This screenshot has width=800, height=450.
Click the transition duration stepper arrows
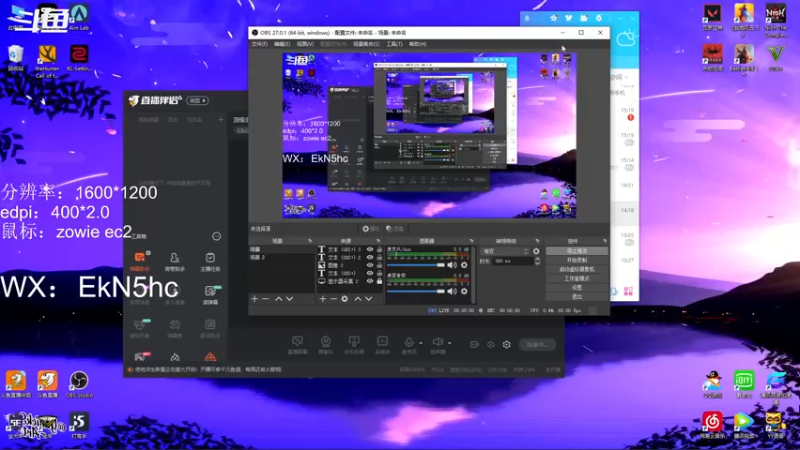[x=537, y=261]
